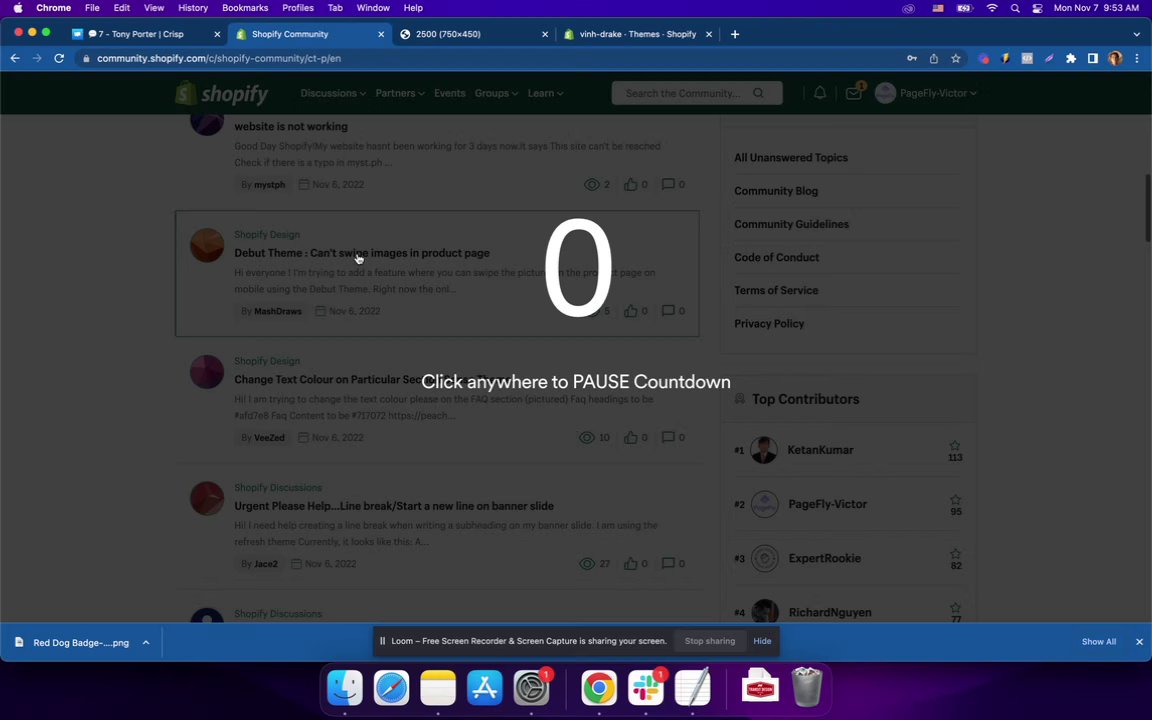
Task: Open the Chrome extensions puzzle icon
Action: (x=1070, y=58)
